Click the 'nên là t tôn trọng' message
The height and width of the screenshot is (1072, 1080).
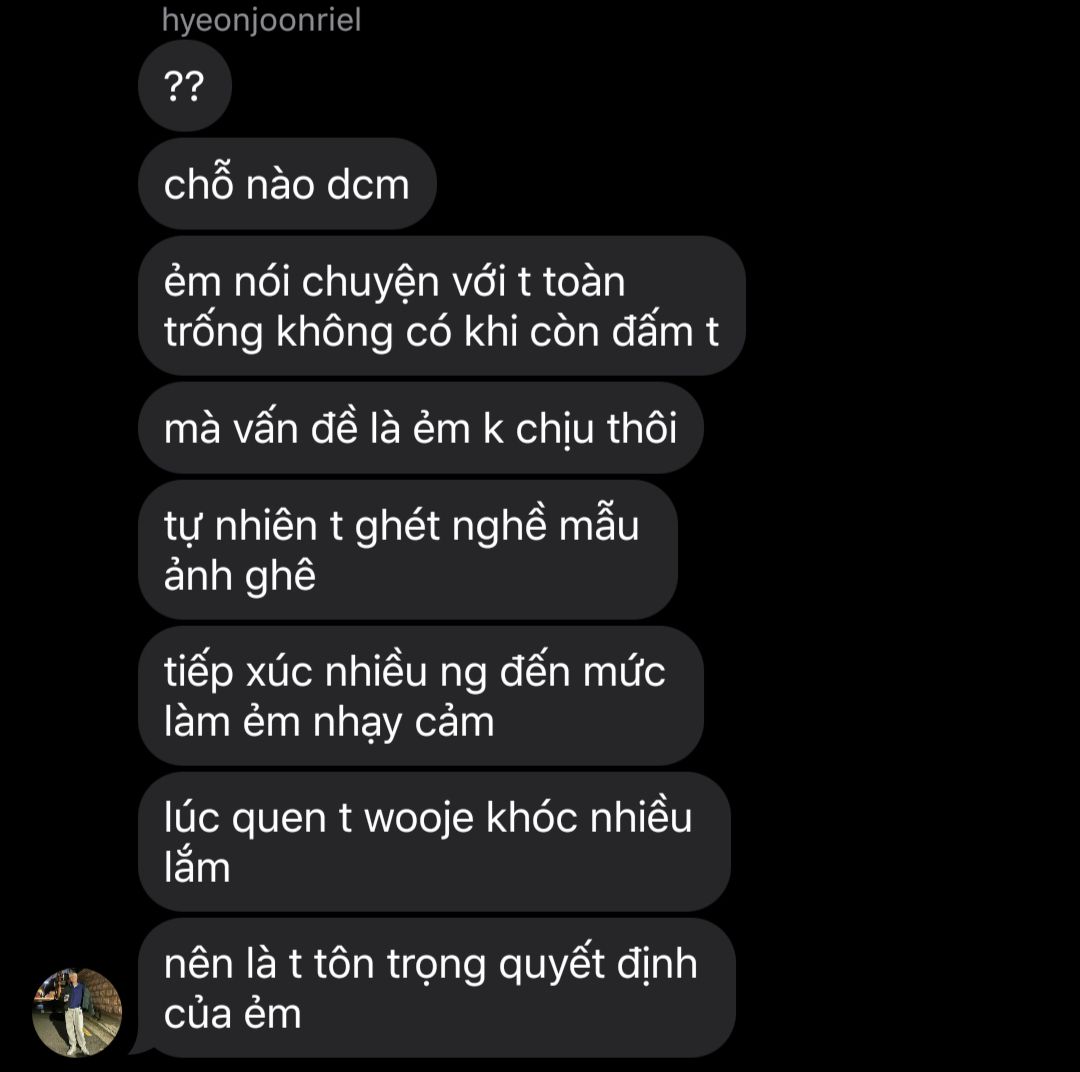[x=437, y=988]
